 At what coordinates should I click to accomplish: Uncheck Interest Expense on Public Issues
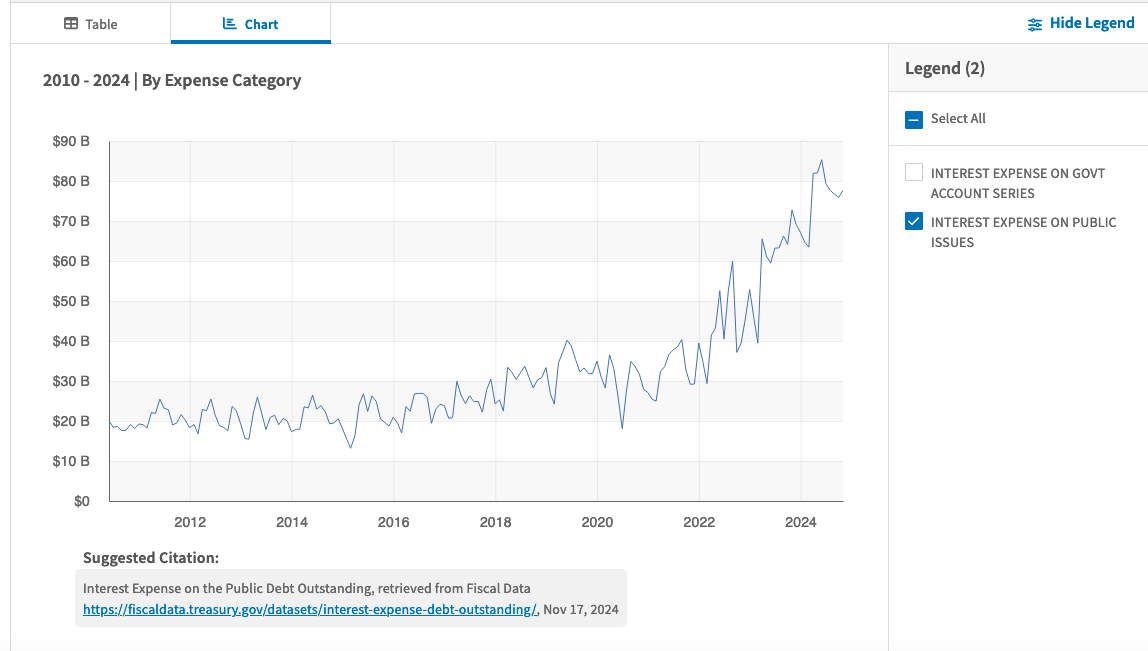[914, 221]
